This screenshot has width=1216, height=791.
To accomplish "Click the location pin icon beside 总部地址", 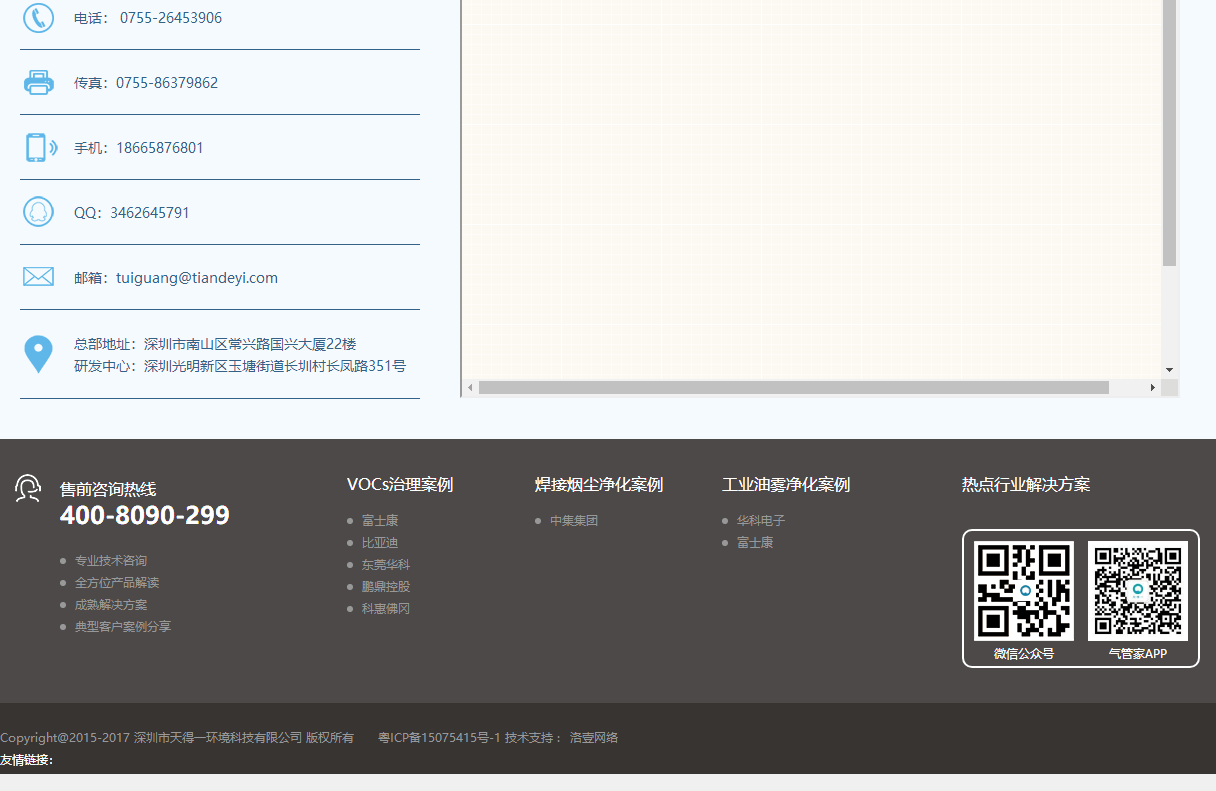I will (x=38, y=352).
